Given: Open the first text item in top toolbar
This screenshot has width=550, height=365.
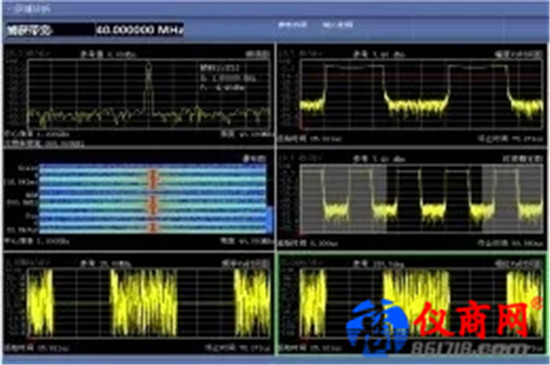Looking at the screenshot, I should (x=292, y=25).
